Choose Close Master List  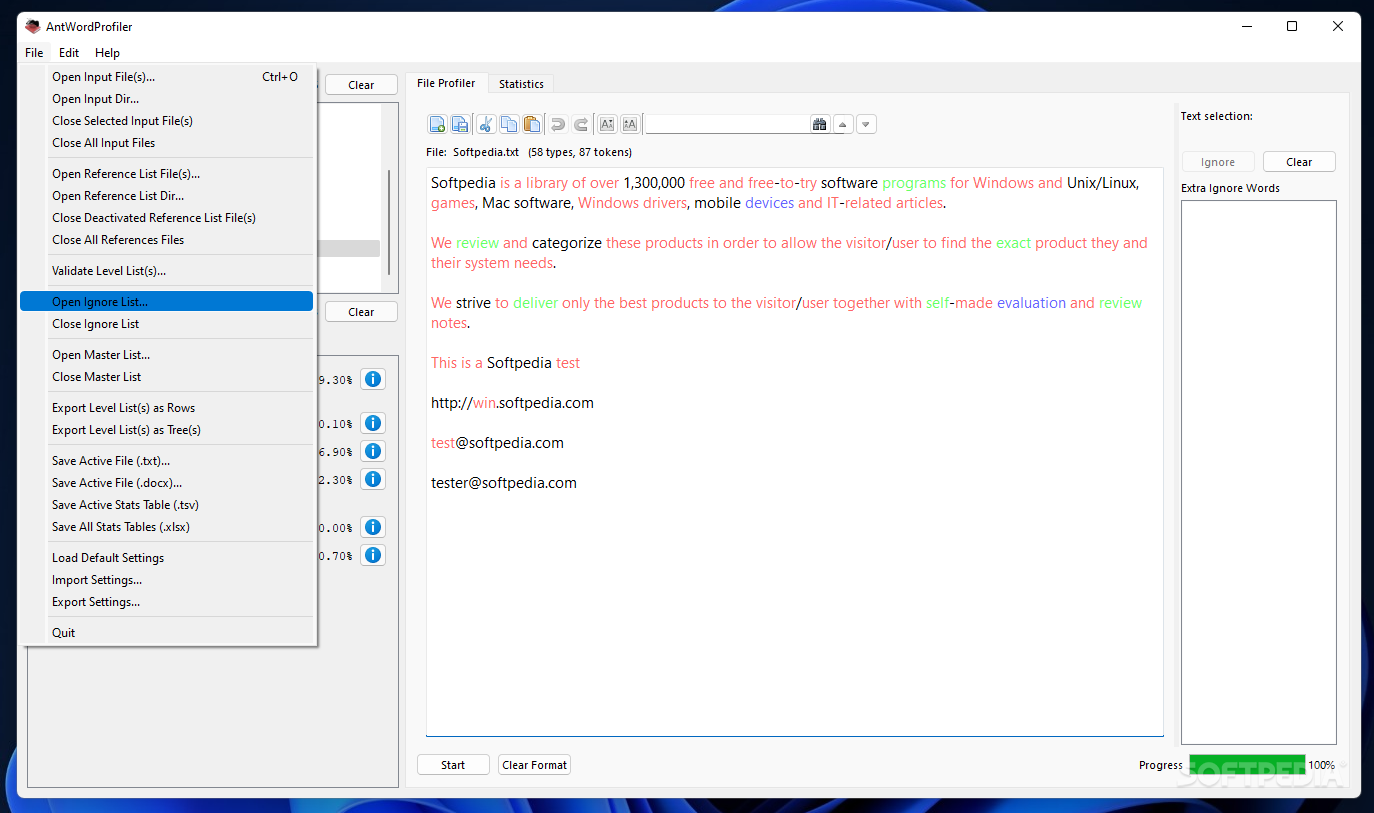[x=166, y=377]
